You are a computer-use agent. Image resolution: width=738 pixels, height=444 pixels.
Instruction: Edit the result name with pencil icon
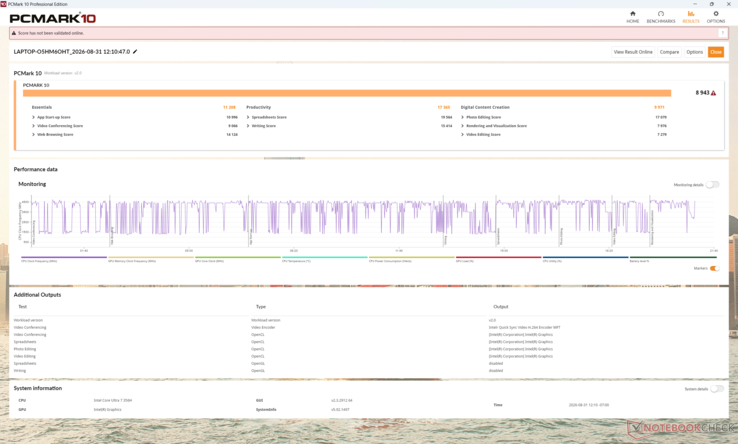coord(135,52)
